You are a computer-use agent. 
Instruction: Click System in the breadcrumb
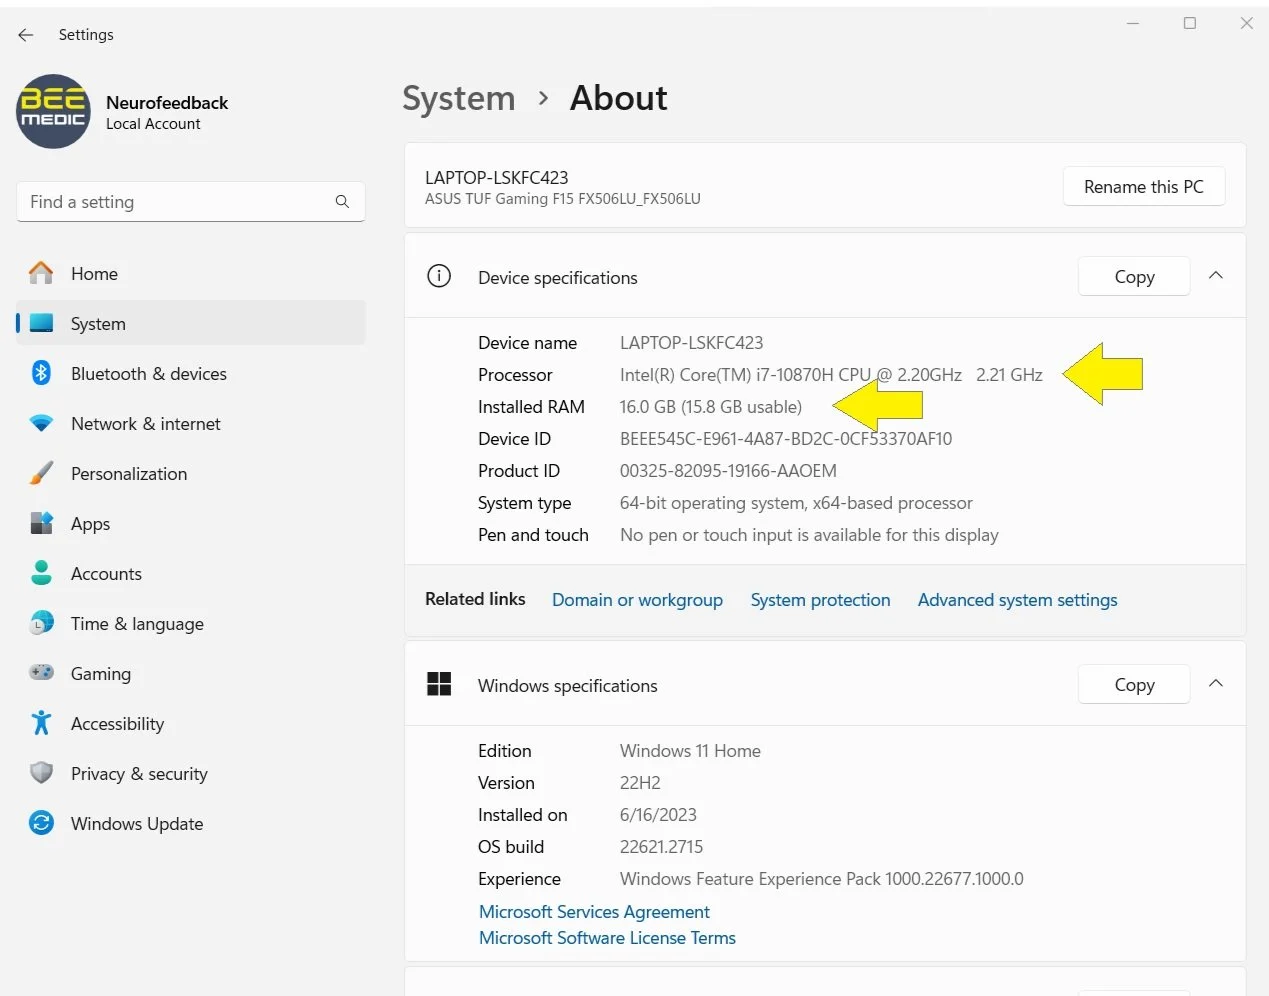458,98
